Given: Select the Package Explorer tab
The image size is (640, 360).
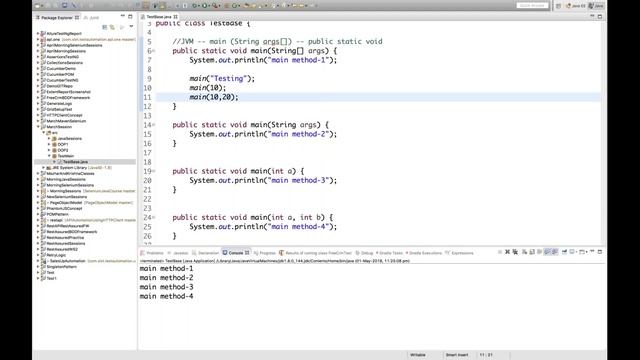Looking at the screenshot, I should tap(57, 18).
